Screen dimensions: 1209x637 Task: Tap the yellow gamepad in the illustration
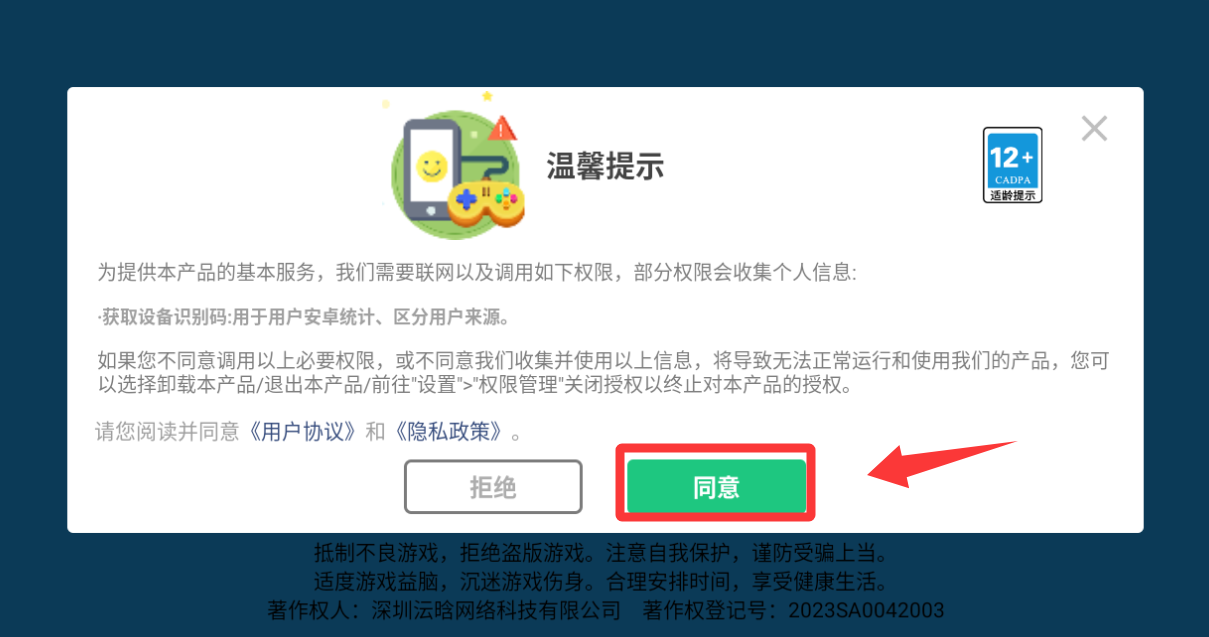tap(485, 203)
